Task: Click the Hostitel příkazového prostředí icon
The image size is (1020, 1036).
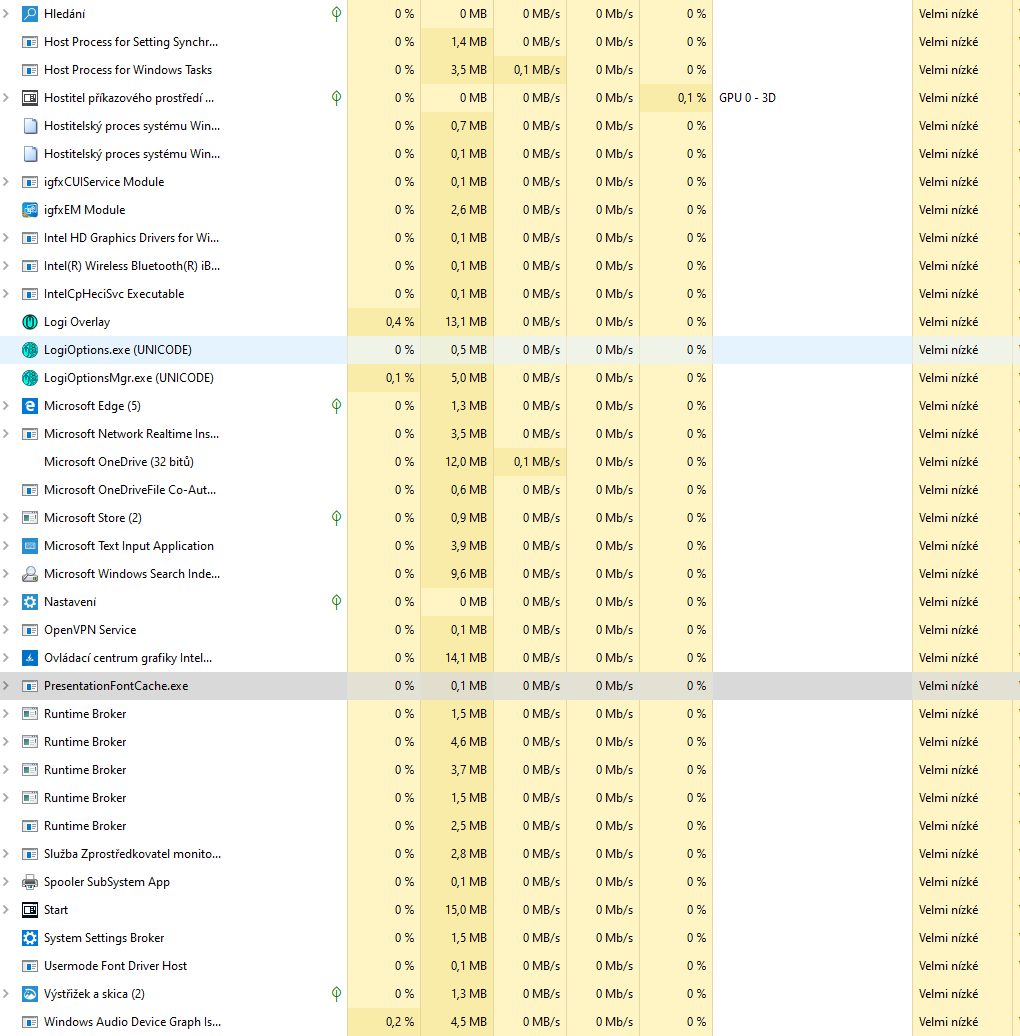Action: click(x=30, y=98)
